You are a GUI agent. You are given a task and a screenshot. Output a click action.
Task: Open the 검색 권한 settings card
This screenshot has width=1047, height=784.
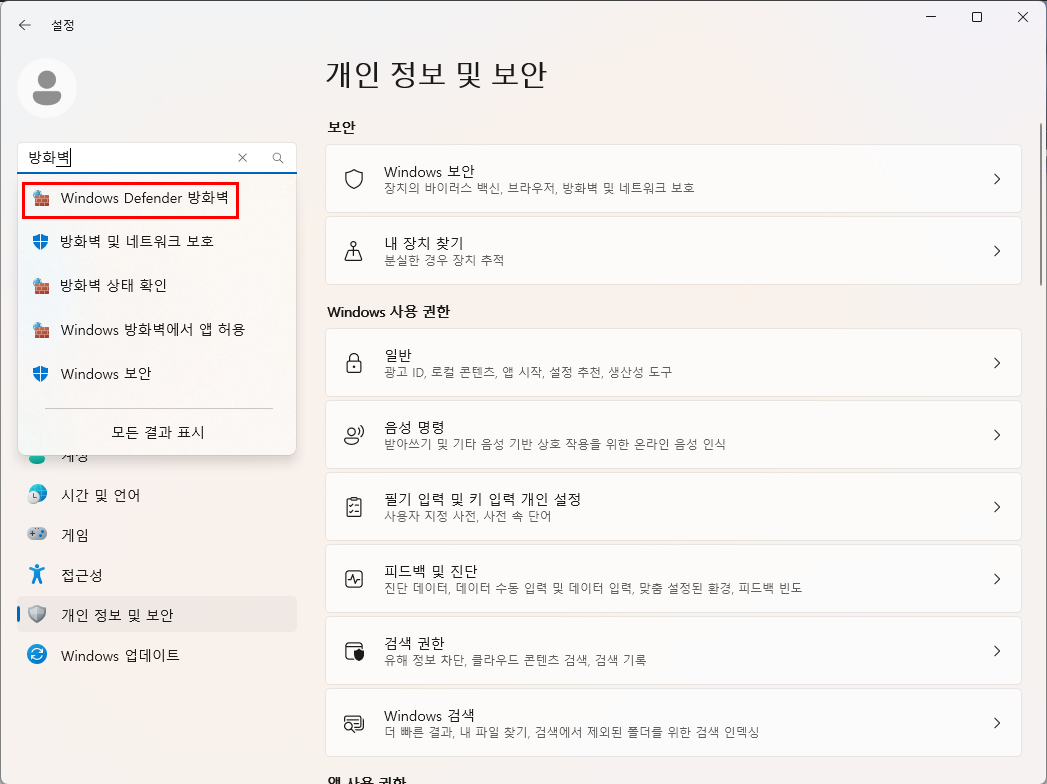(673, 651)
